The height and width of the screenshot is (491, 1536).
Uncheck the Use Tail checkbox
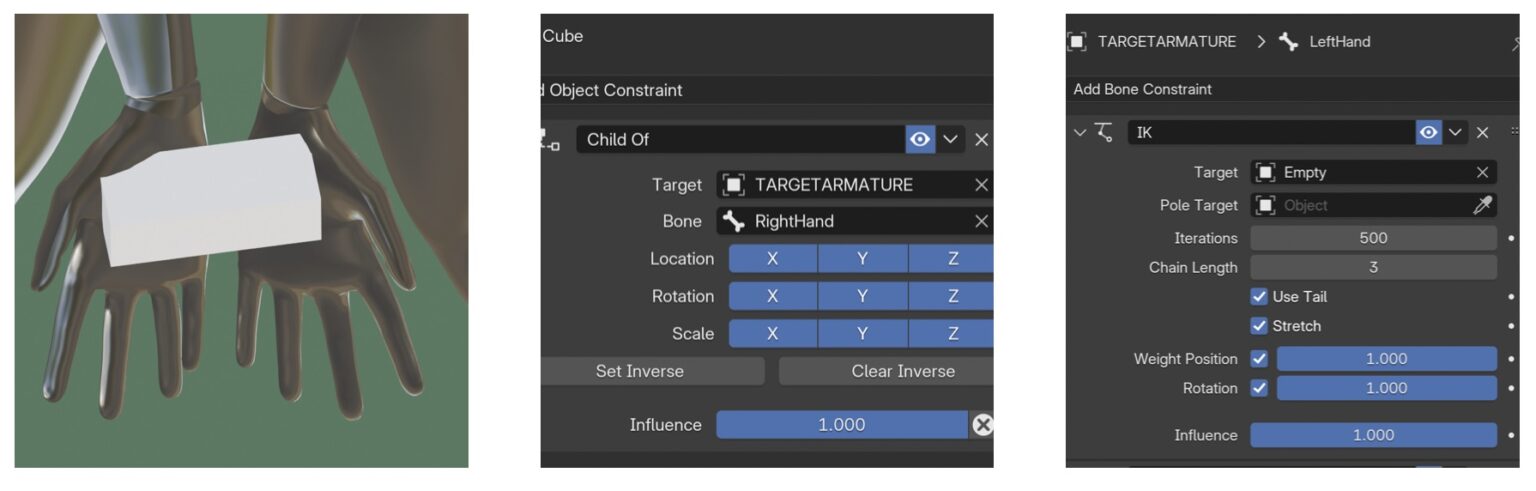1259,297
